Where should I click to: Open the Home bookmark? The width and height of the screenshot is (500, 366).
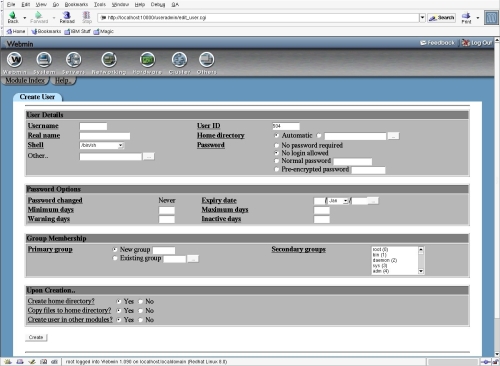[x=16, y=31]
